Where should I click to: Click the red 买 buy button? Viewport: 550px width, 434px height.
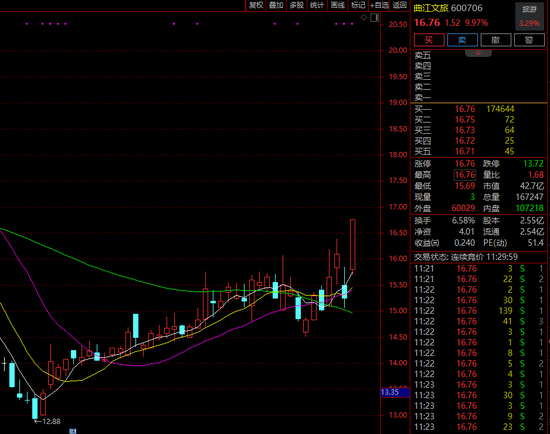point(429,40)
